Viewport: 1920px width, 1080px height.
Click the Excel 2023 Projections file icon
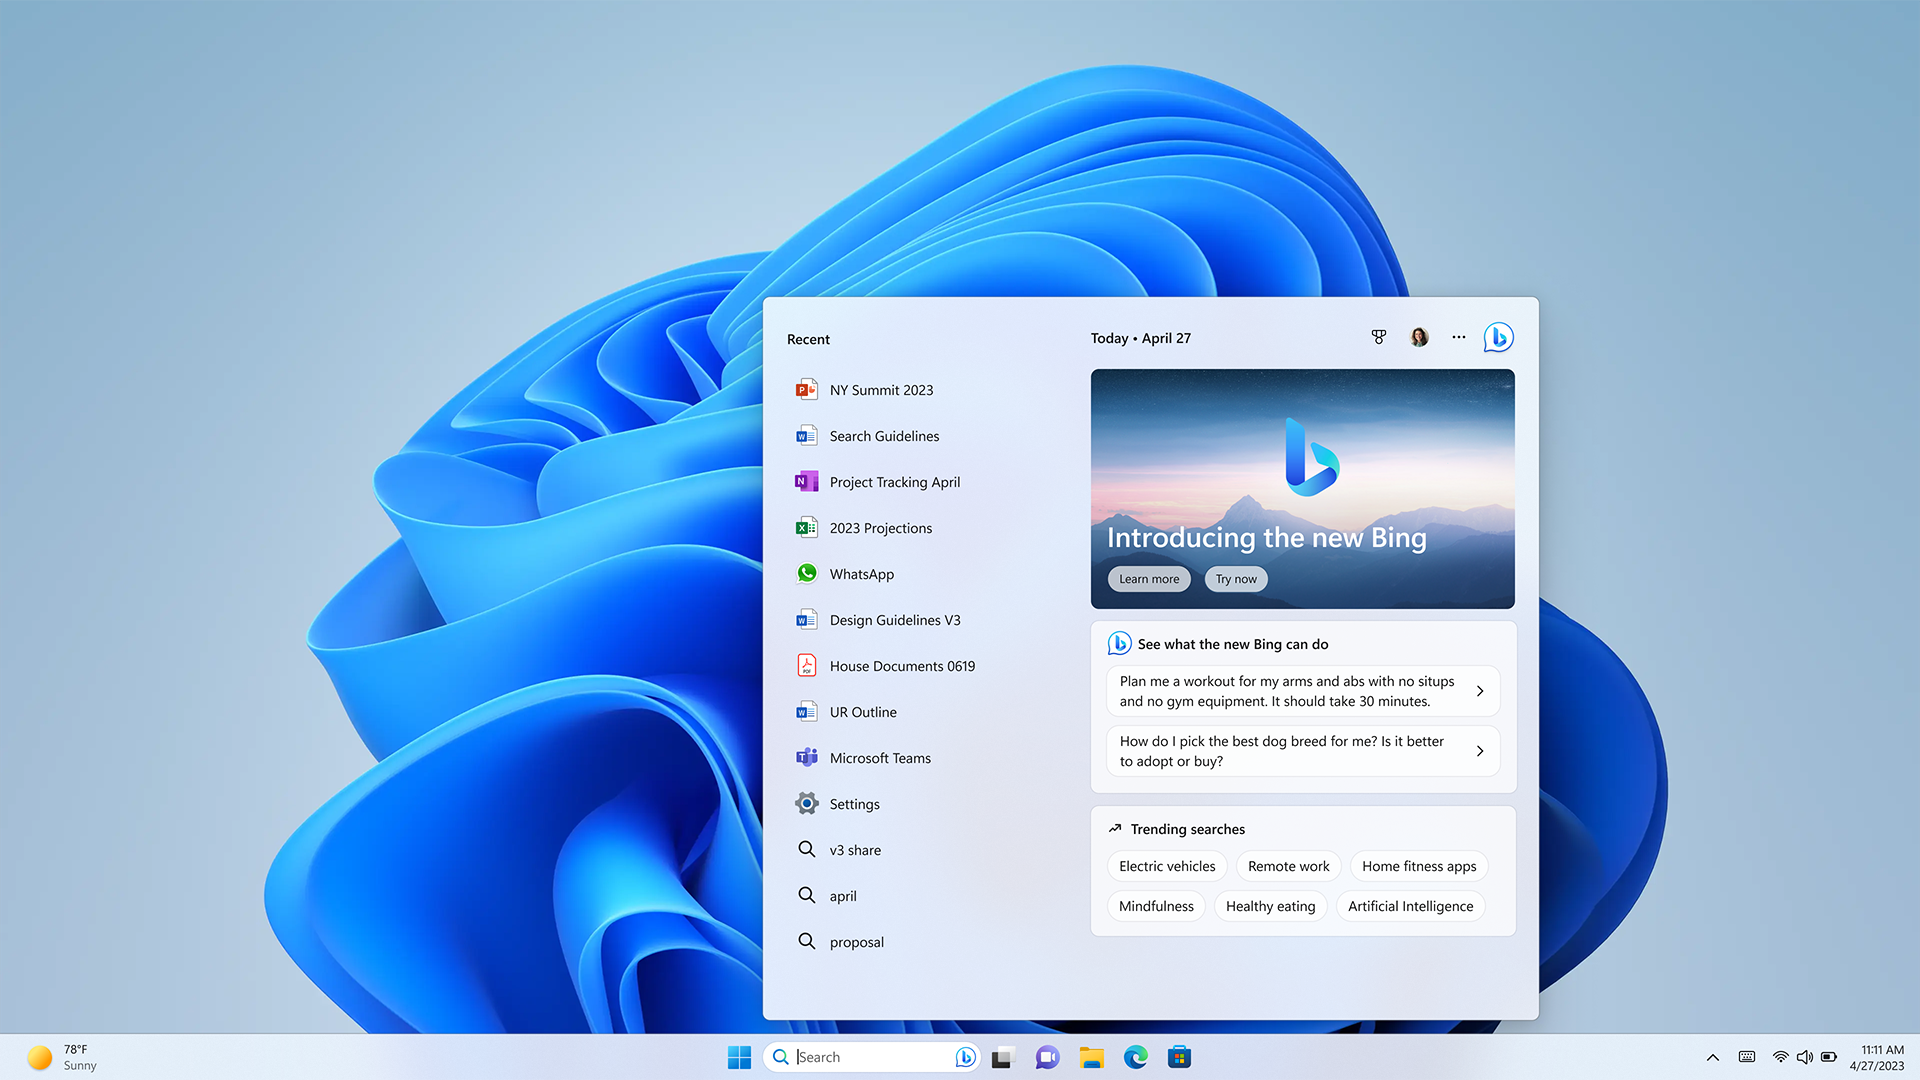coord(806,527)
